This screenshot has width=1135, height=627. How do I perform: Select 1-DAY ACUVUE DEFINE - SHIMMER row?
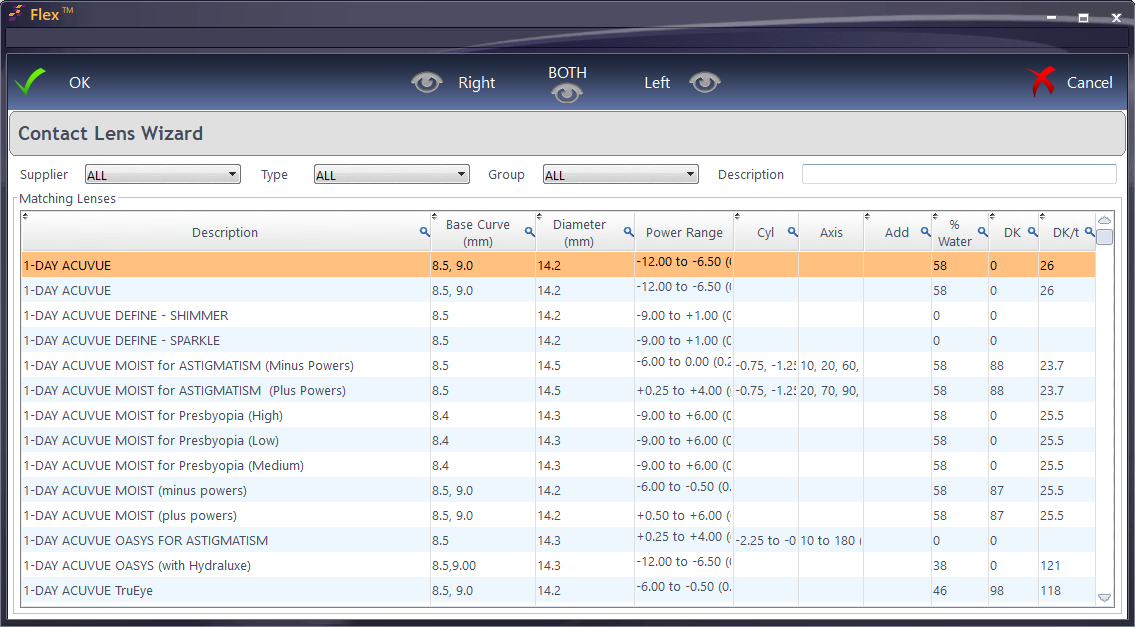click(558, 316)
